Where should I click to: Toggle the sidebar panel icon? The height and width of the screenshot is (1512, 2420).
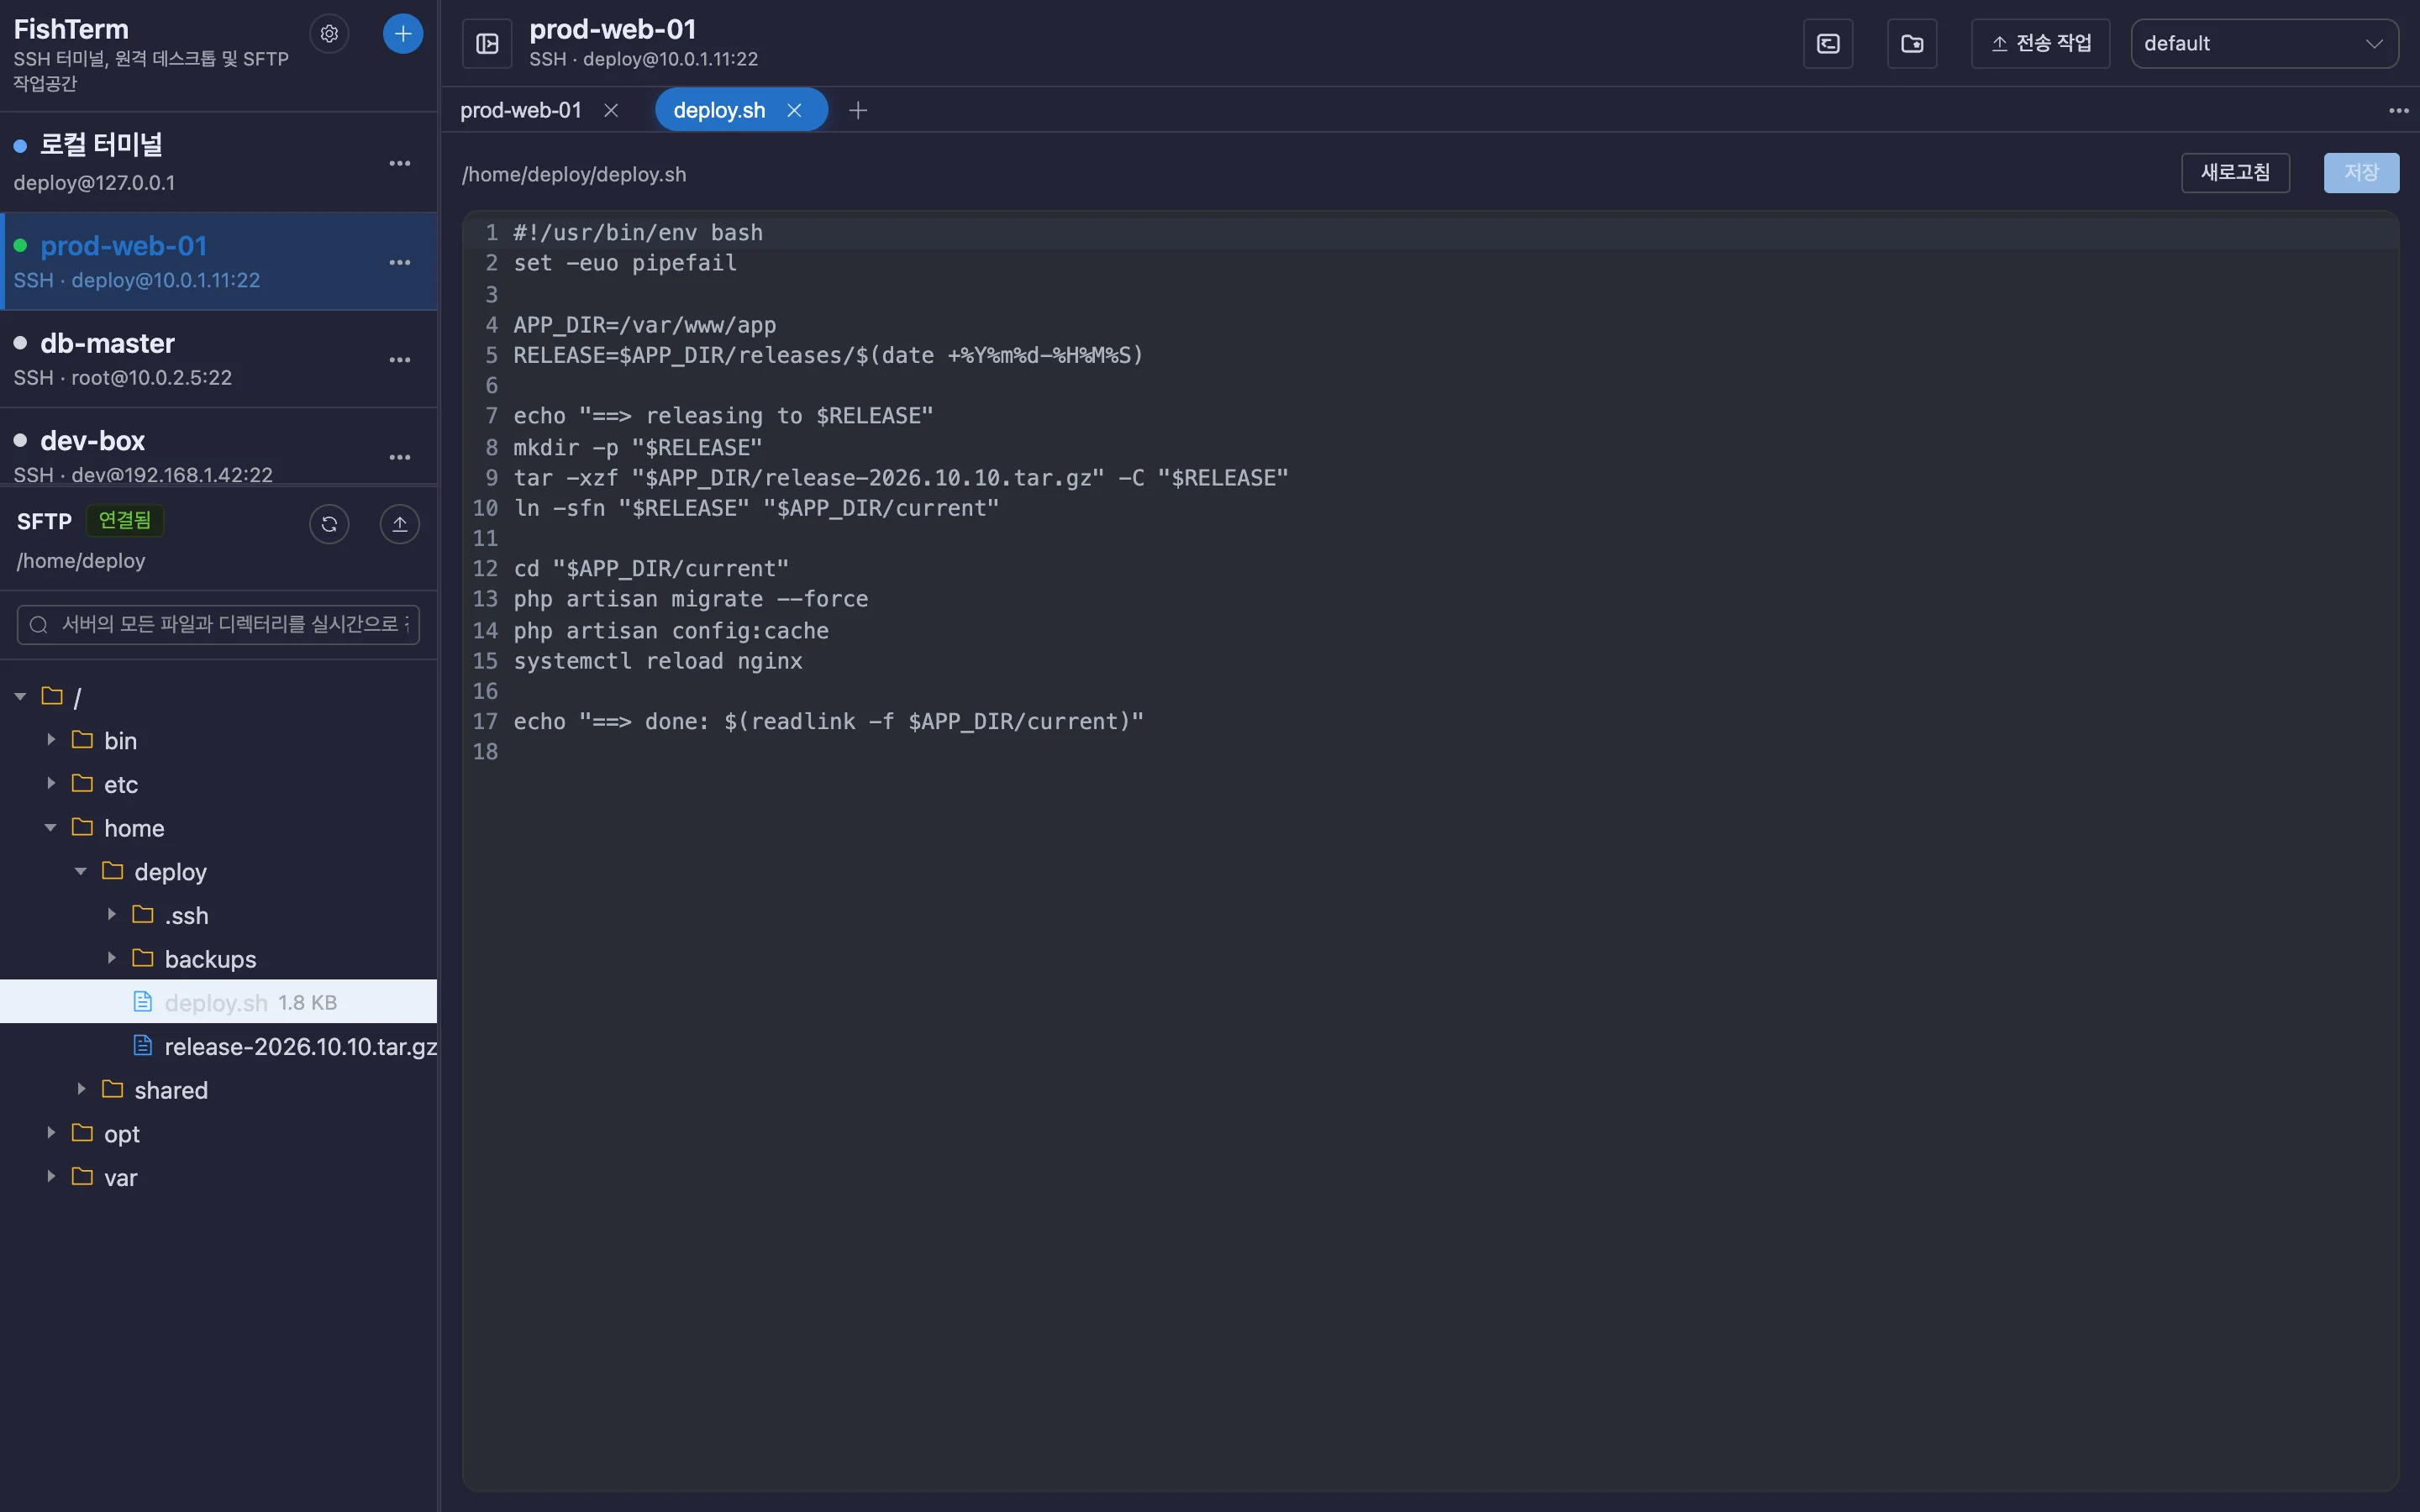tap(487, 44)
